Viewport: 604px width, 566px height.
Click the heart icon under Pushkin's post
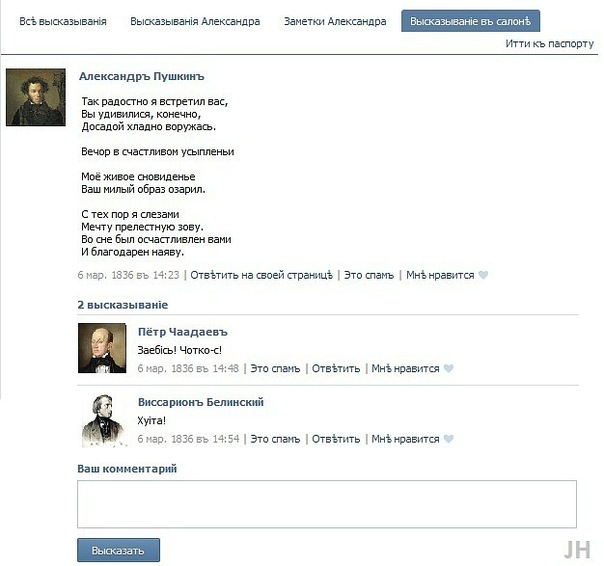[x=483, y=275]
